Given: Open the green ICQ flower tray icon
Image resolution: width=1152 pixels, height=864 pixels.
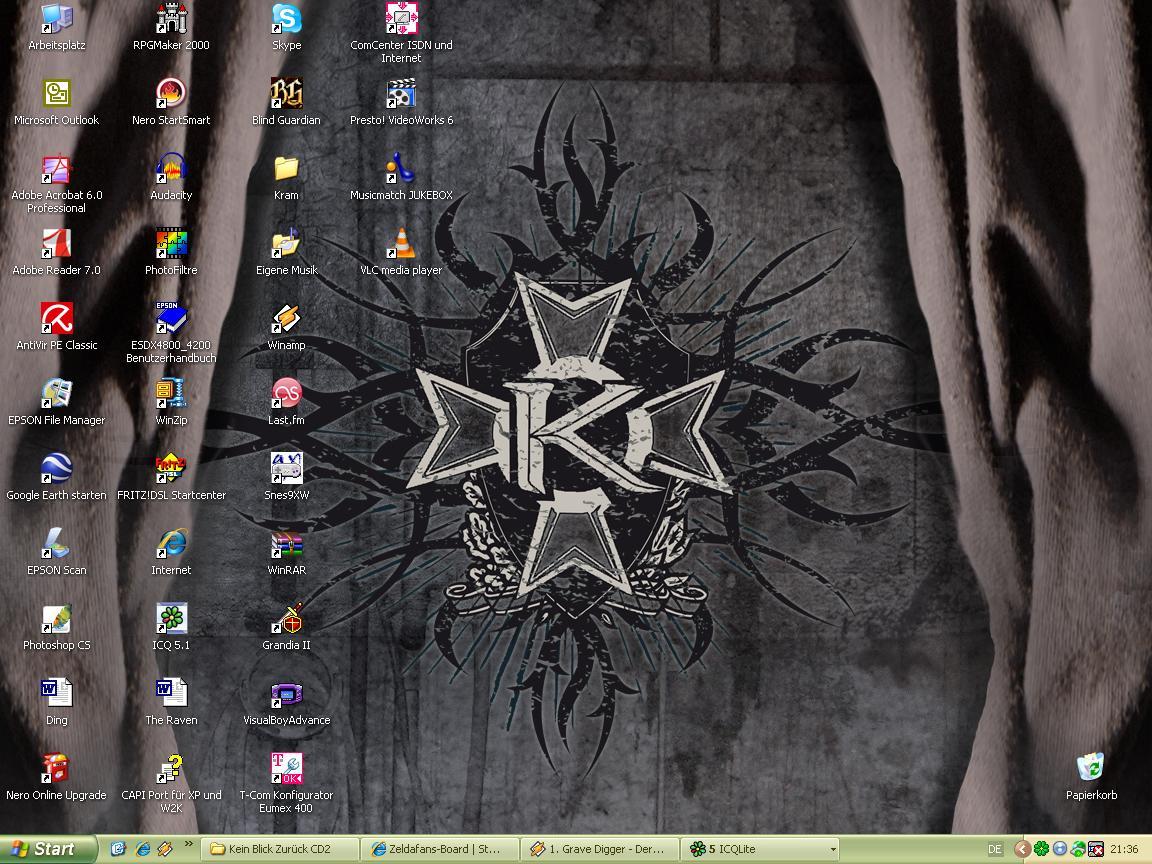Looking at the screenshot, I should click(1041, 849).
